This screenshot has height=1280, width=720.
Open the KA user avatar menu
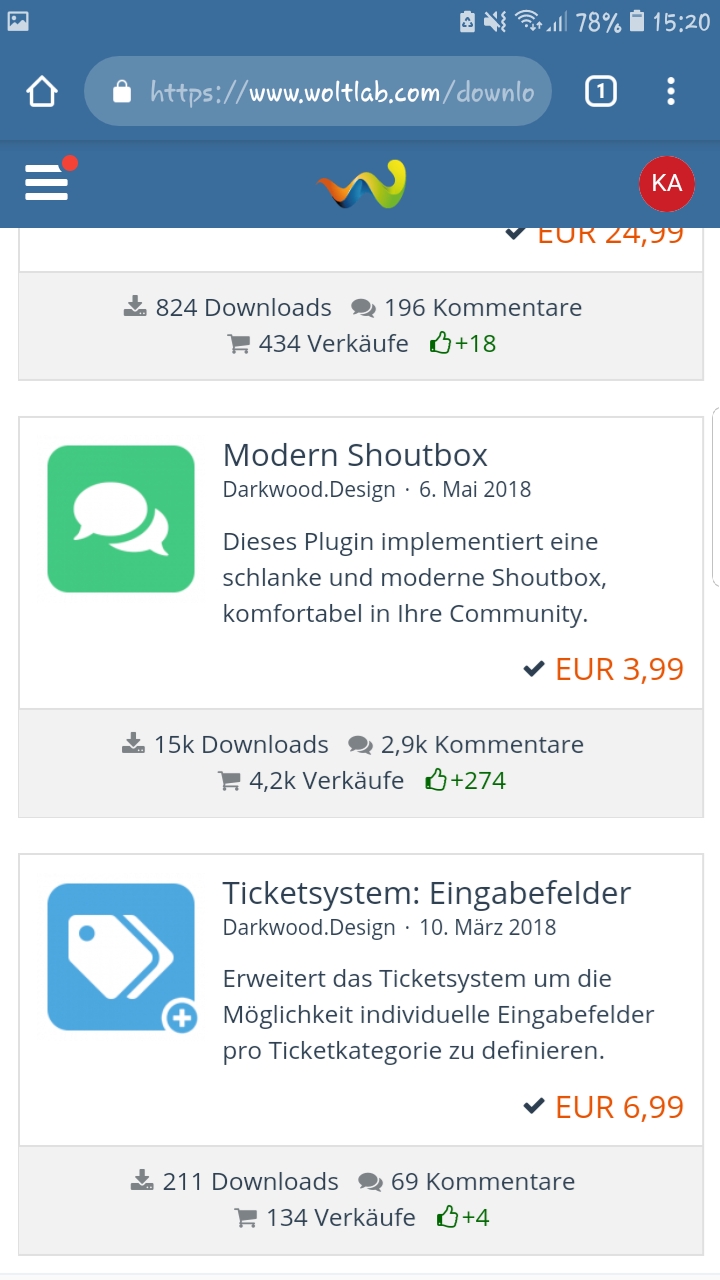pos(666,183)
